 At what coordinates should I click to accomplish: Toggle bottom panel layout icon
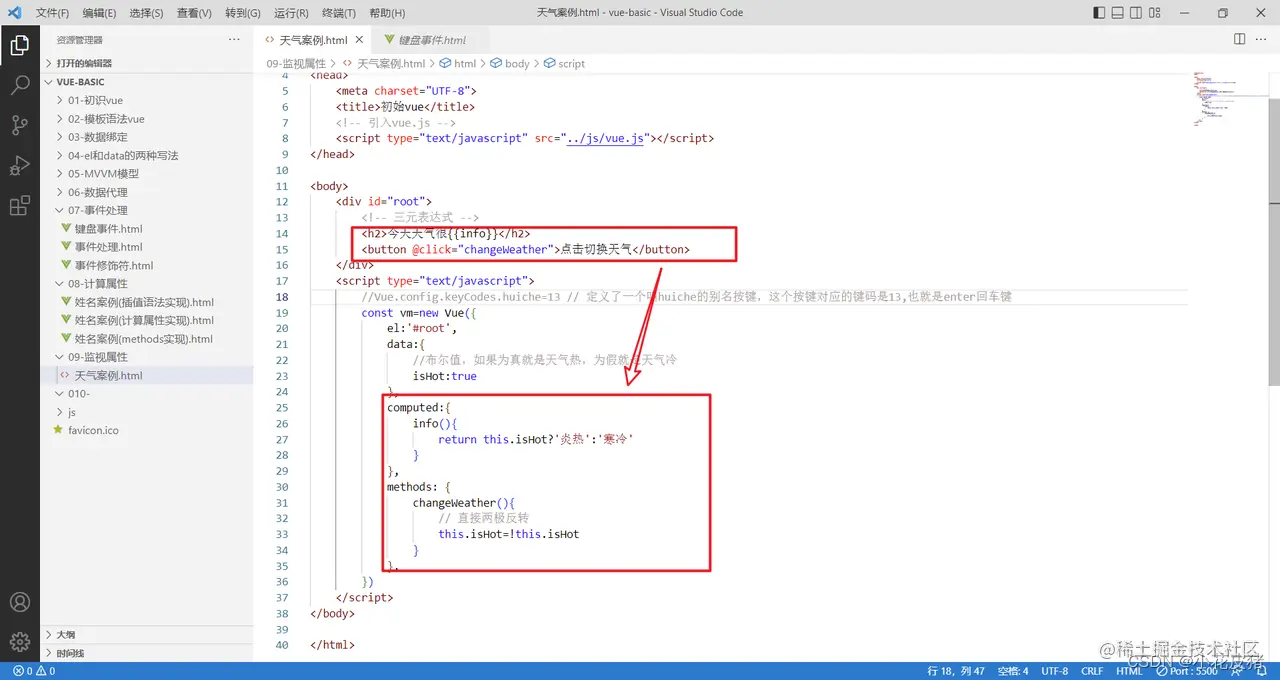tap(1118, 13)
